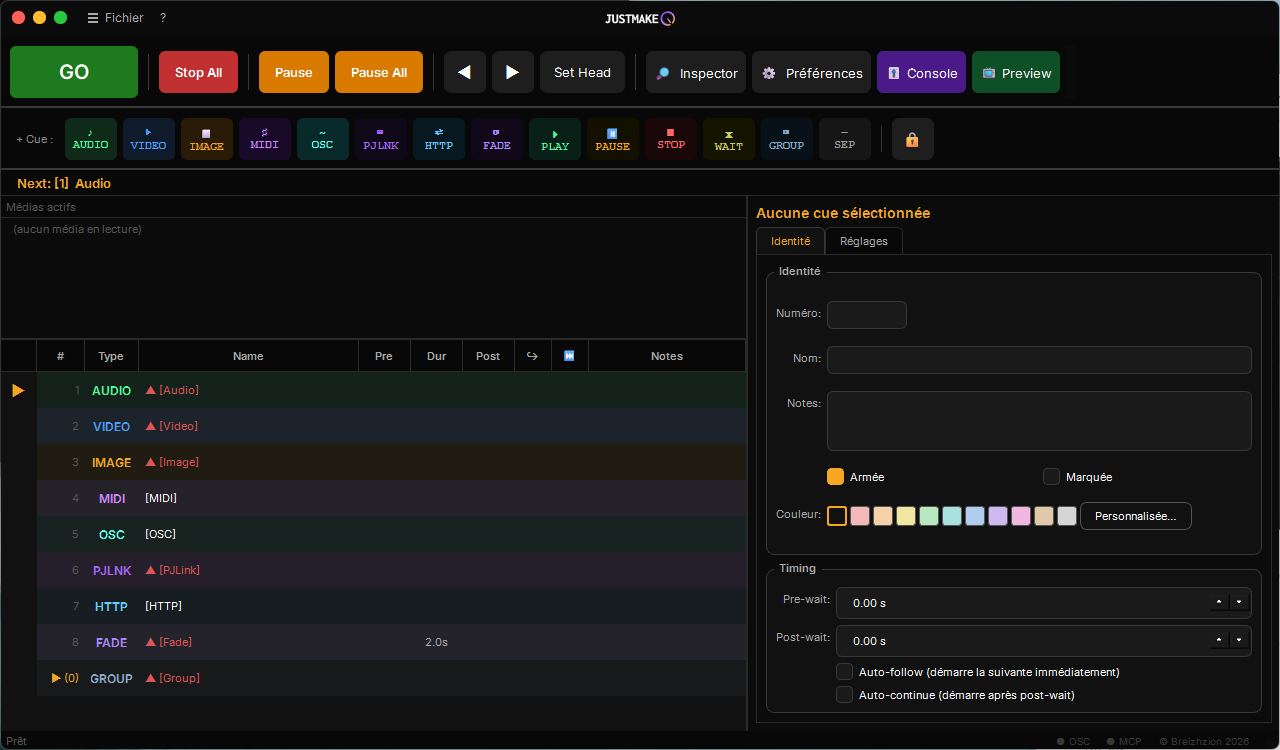Viewport: 1280px width, 750px height.
Task: Select the PJLNK cue row 6
Action: (391, 570)
